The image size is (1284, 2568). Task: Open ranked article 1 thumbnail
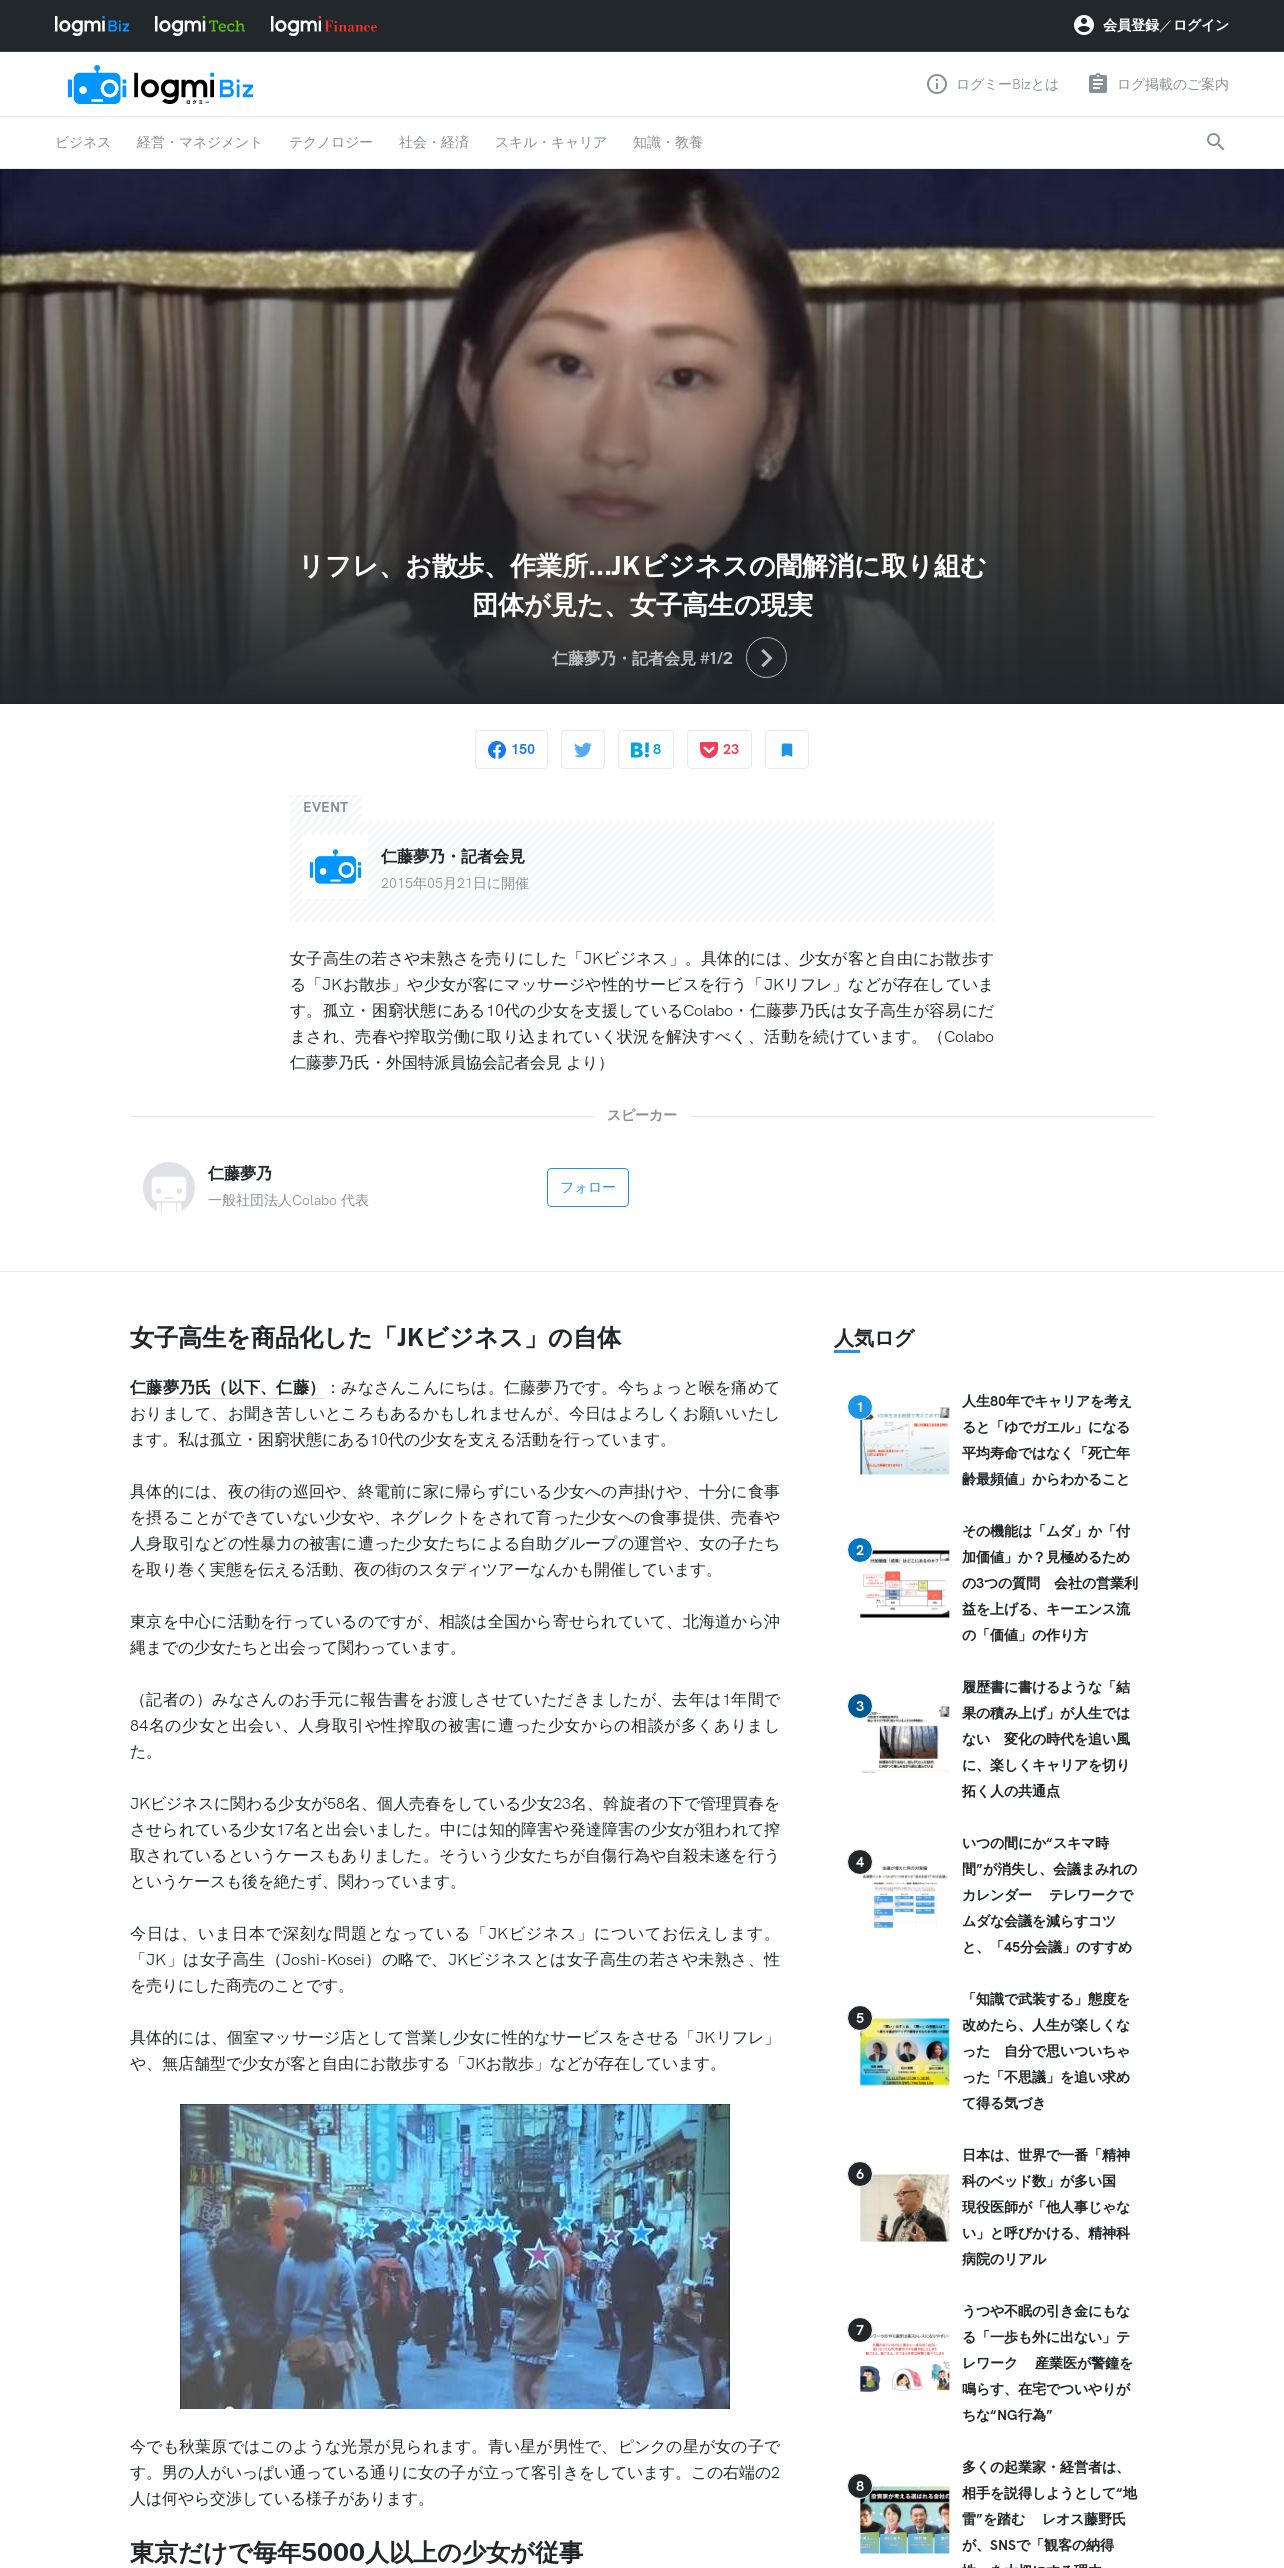(x=904, y=1440)
